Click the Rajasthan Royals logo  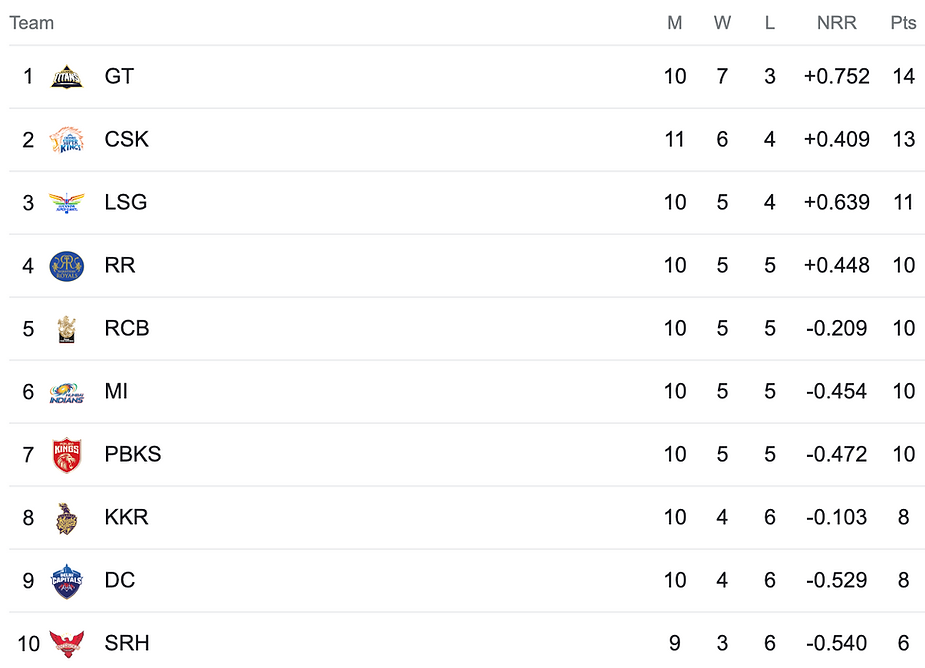click(67, 266)
